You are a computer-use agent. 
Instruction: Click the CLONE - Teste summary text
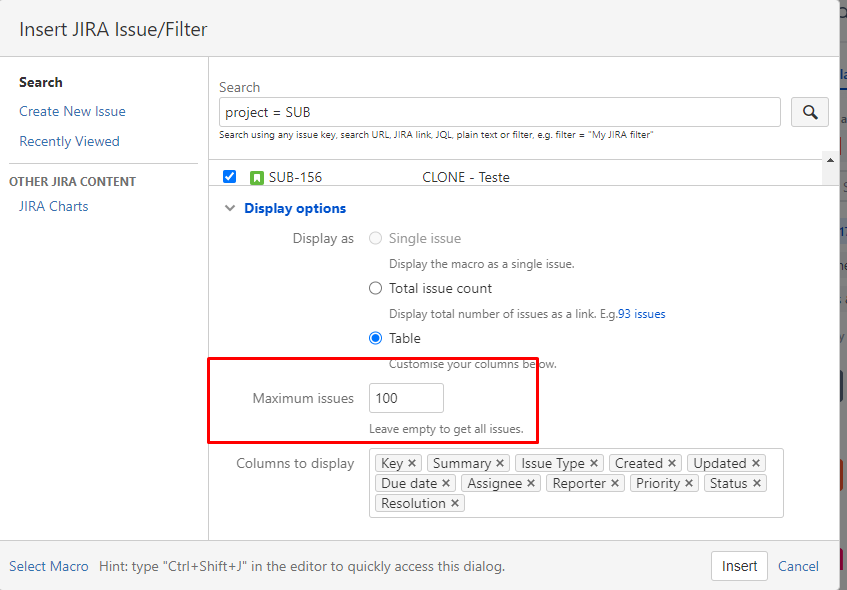click(x=466, y=177)
